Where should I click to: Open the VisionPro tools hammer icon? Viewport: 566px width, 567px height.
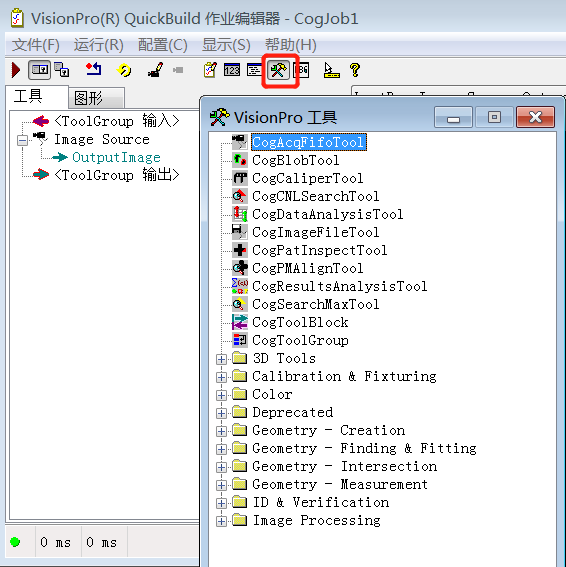(278, 70)
